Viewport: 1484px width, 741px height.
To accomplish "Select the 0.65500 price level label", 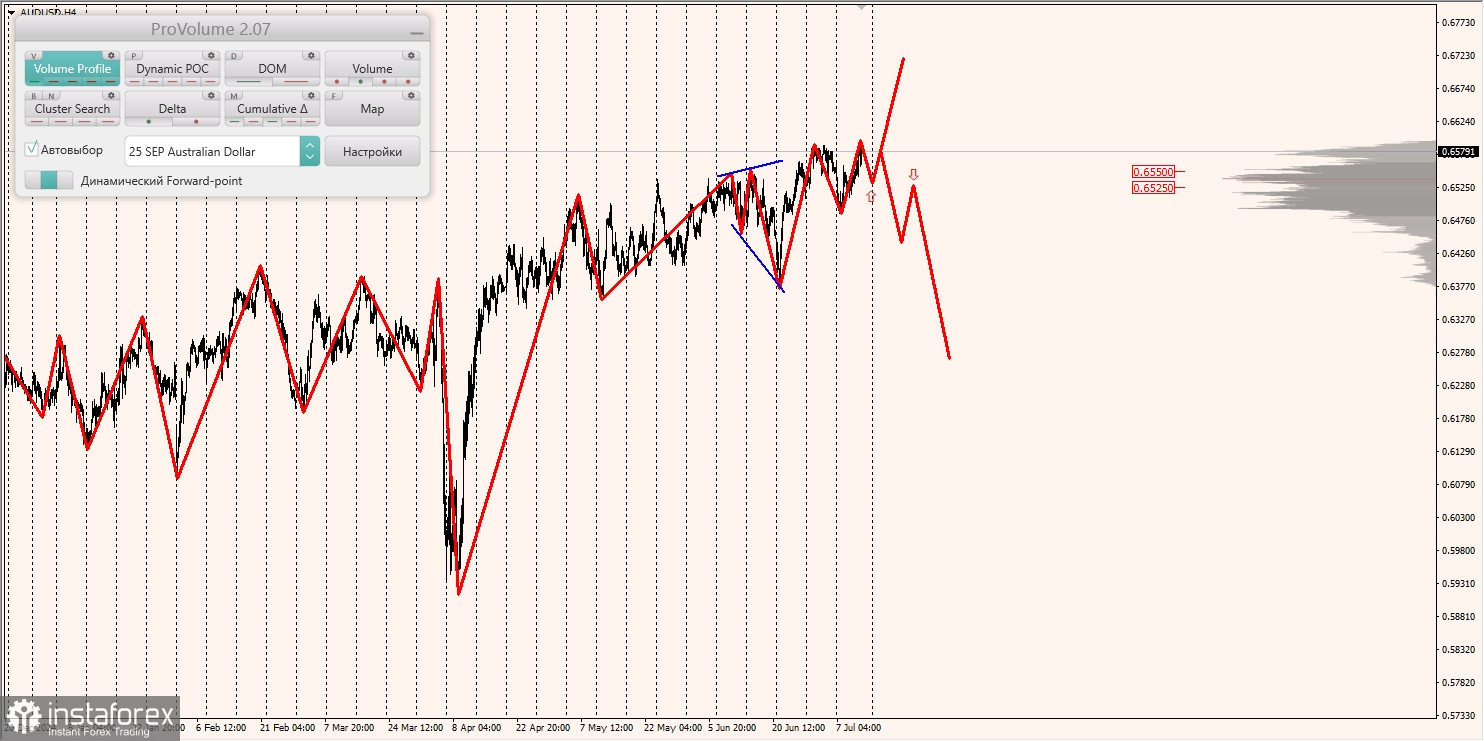I will 1153,172.
